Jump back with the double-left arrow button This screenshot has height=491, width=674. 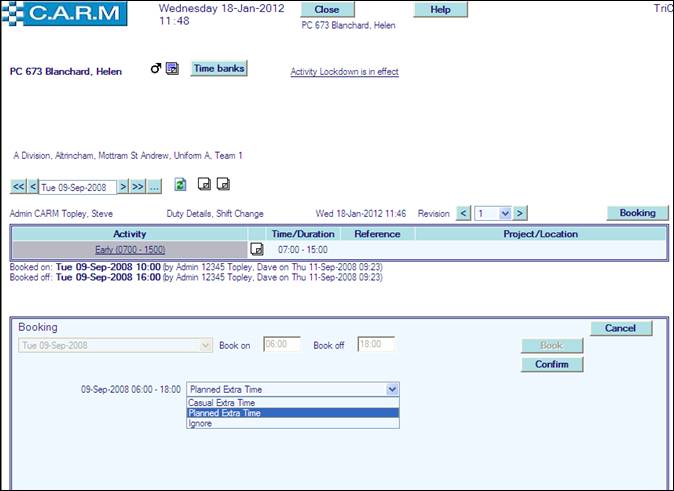(18, 186)
